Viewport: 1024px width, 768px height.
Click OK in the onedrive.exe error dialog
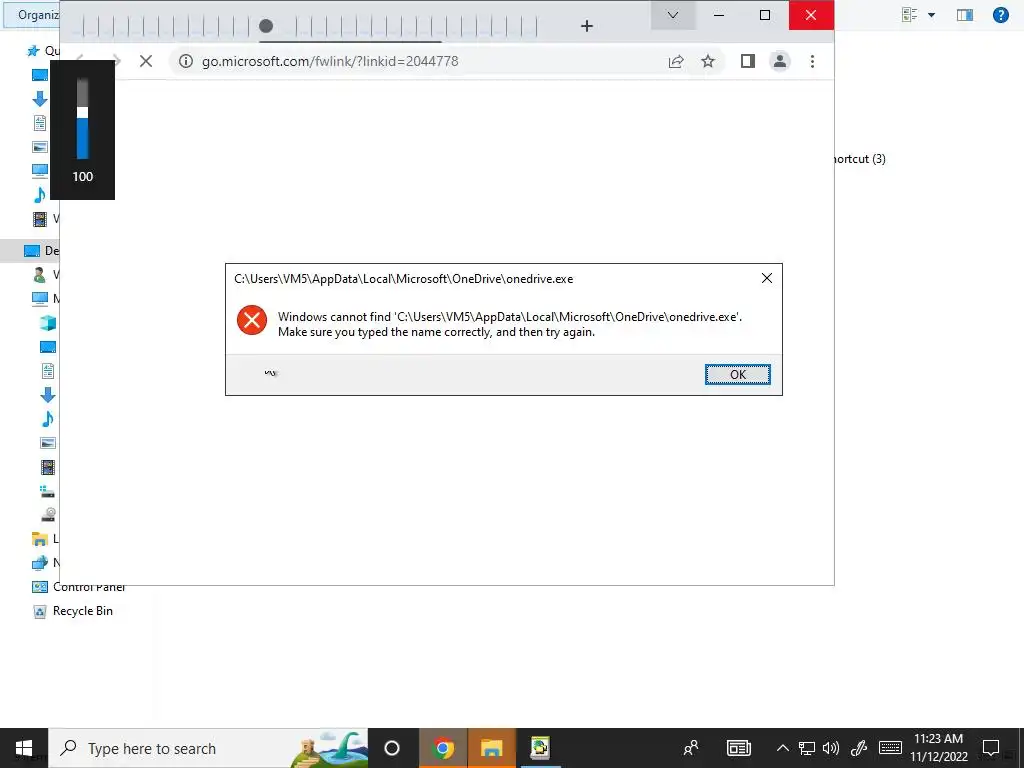point(737,374)
